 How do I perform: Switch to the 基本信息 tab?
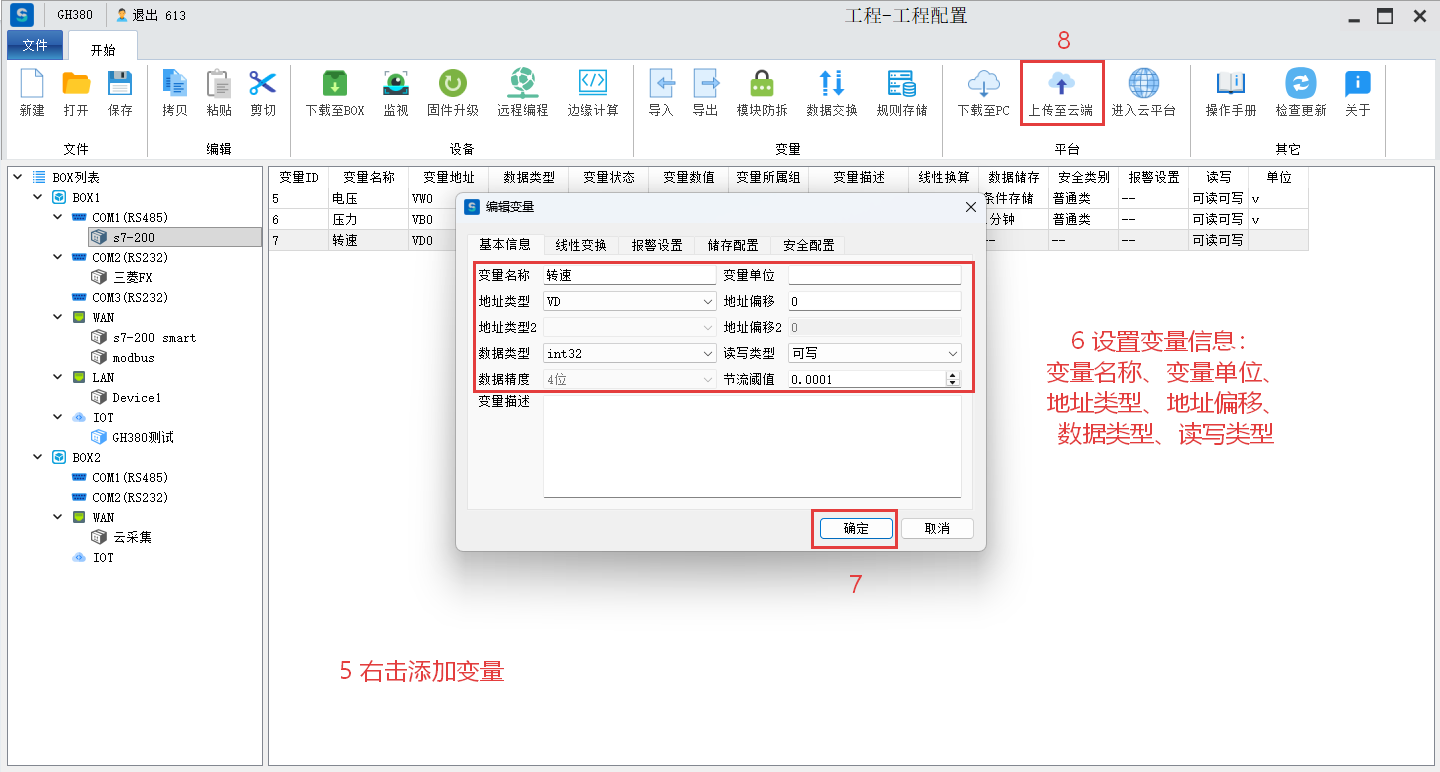[x=505, y=244]
